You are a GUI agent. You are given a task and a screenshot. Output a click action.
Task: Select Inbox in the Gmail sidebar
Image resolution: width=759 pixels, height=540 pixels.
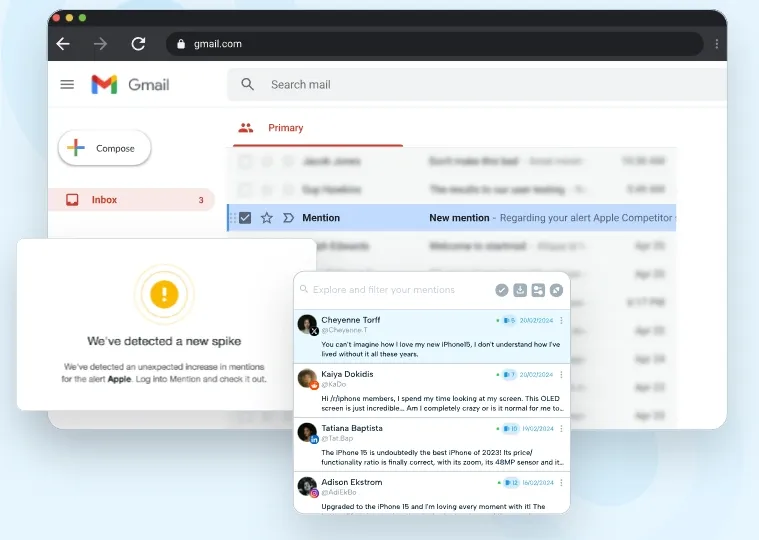pyautogui.click(x=104, y=200)
